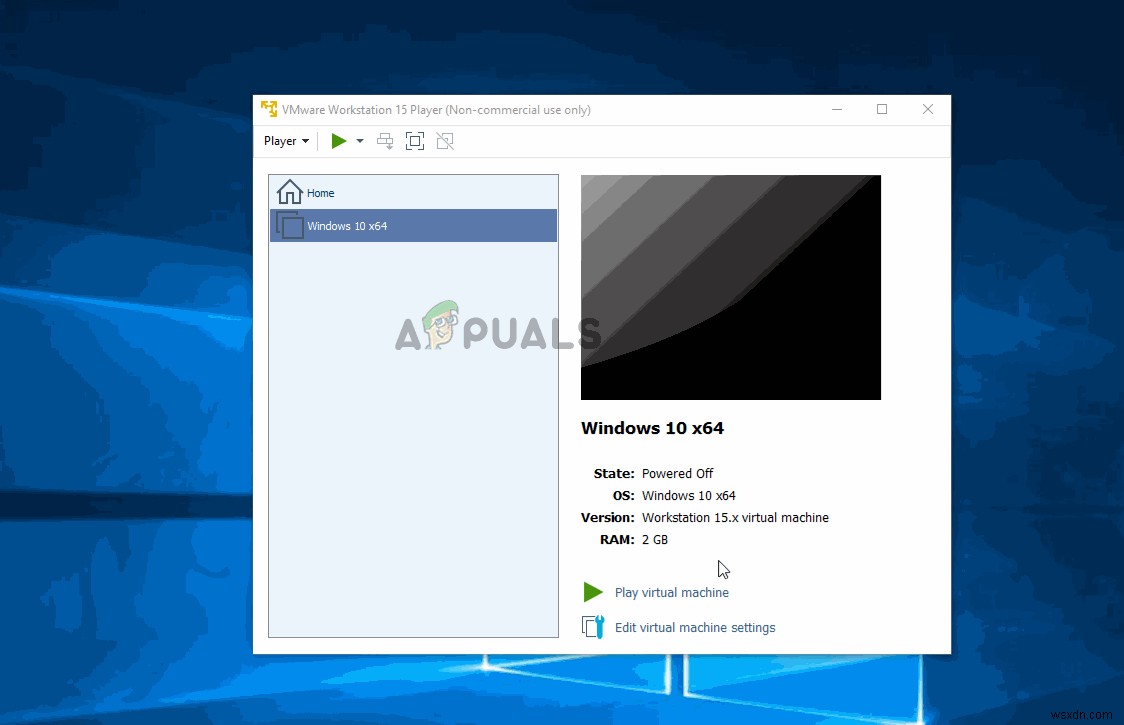Click the Windows 10 x64 title heading
This screenshot has height=725, width=1124.
652,427
